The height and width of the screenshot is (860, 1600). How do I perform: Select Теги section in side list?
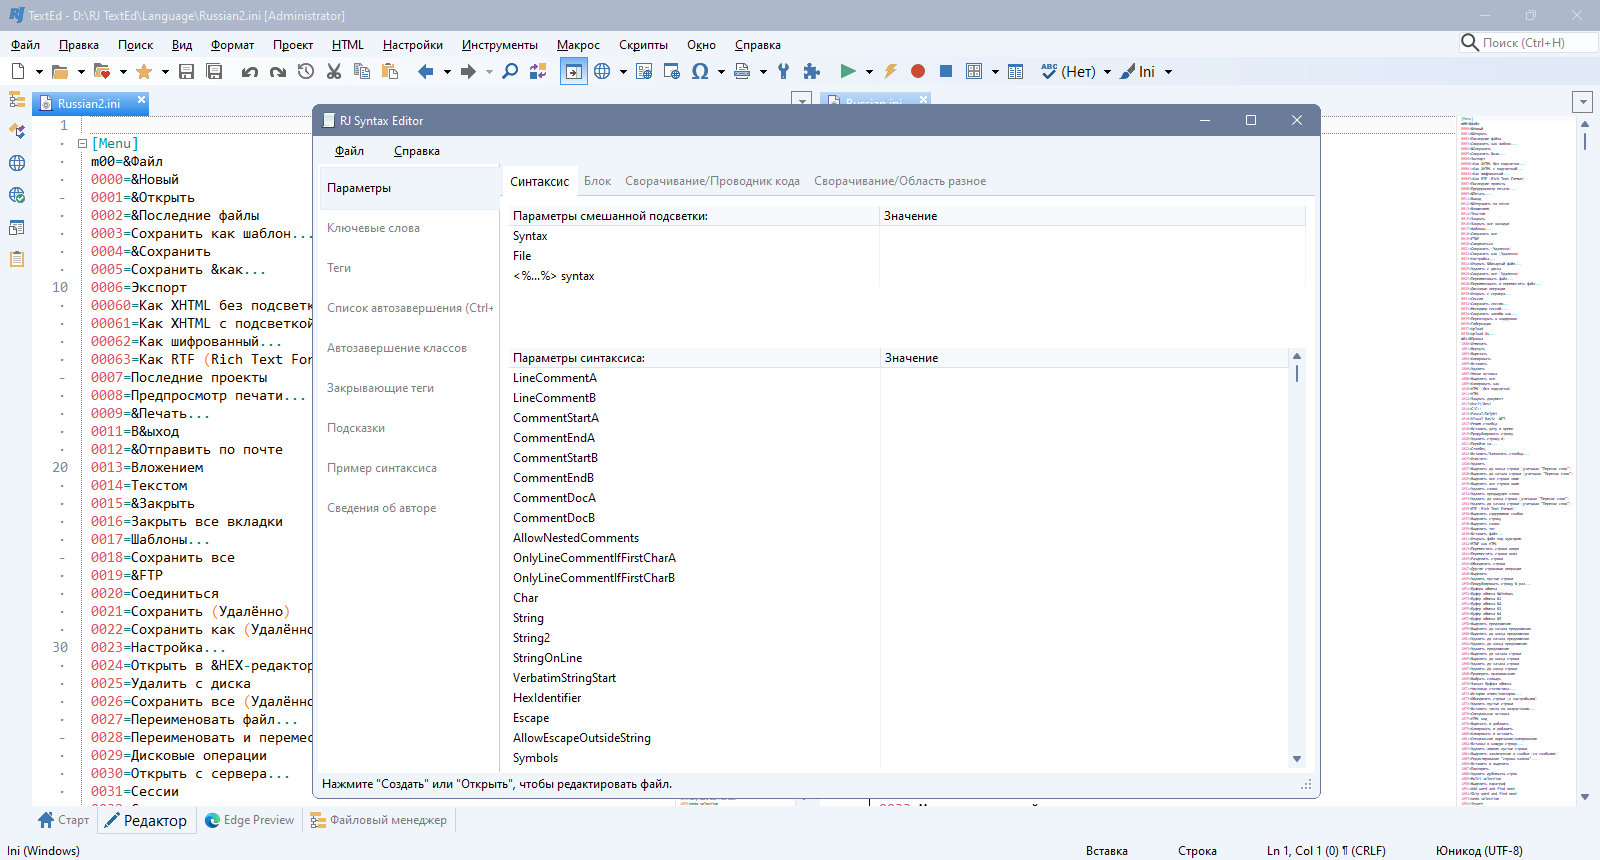click(409, 268)
